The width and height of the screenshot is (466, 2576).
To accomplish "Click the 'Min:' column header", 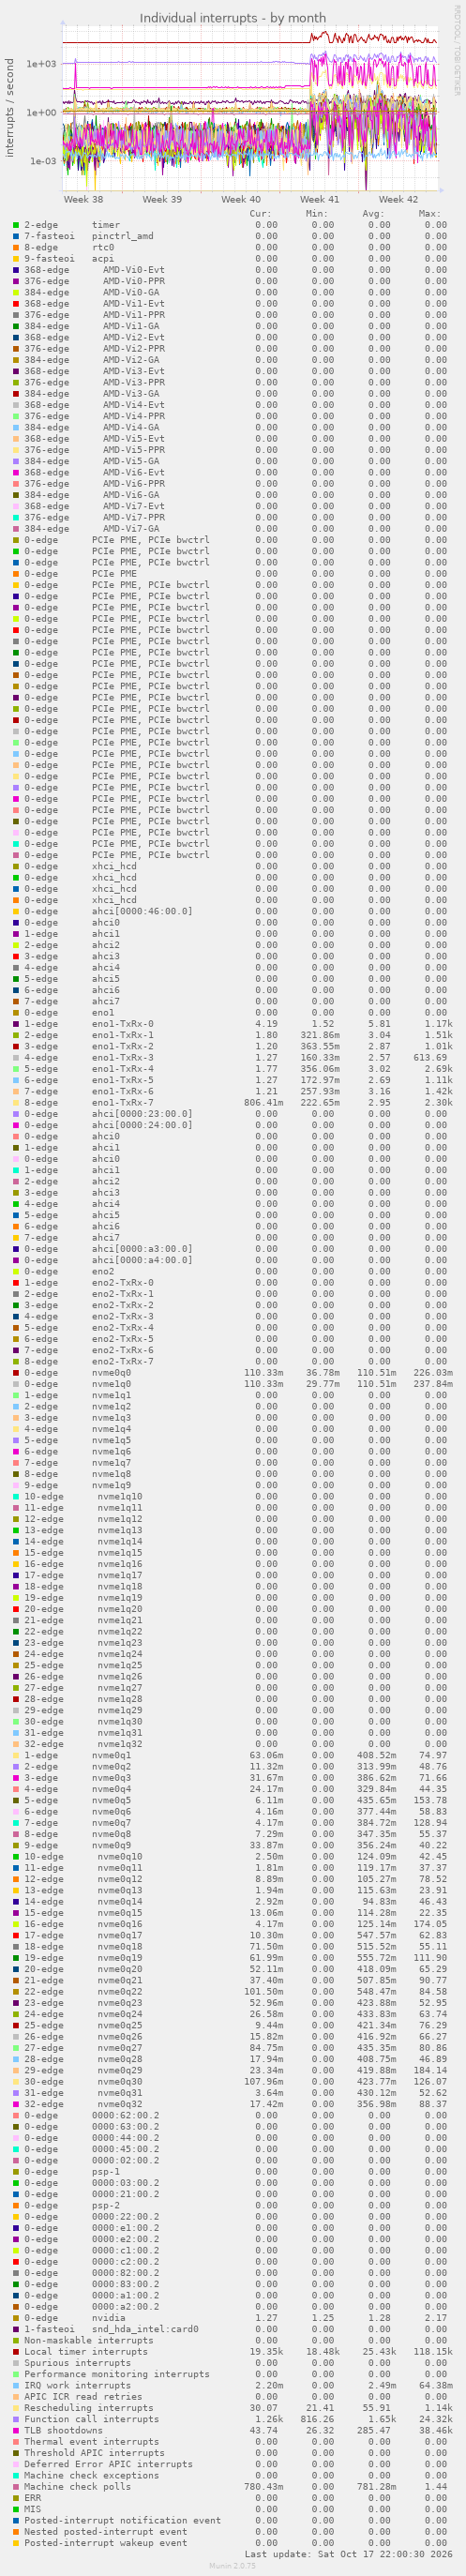I will [x=317, y=213].
